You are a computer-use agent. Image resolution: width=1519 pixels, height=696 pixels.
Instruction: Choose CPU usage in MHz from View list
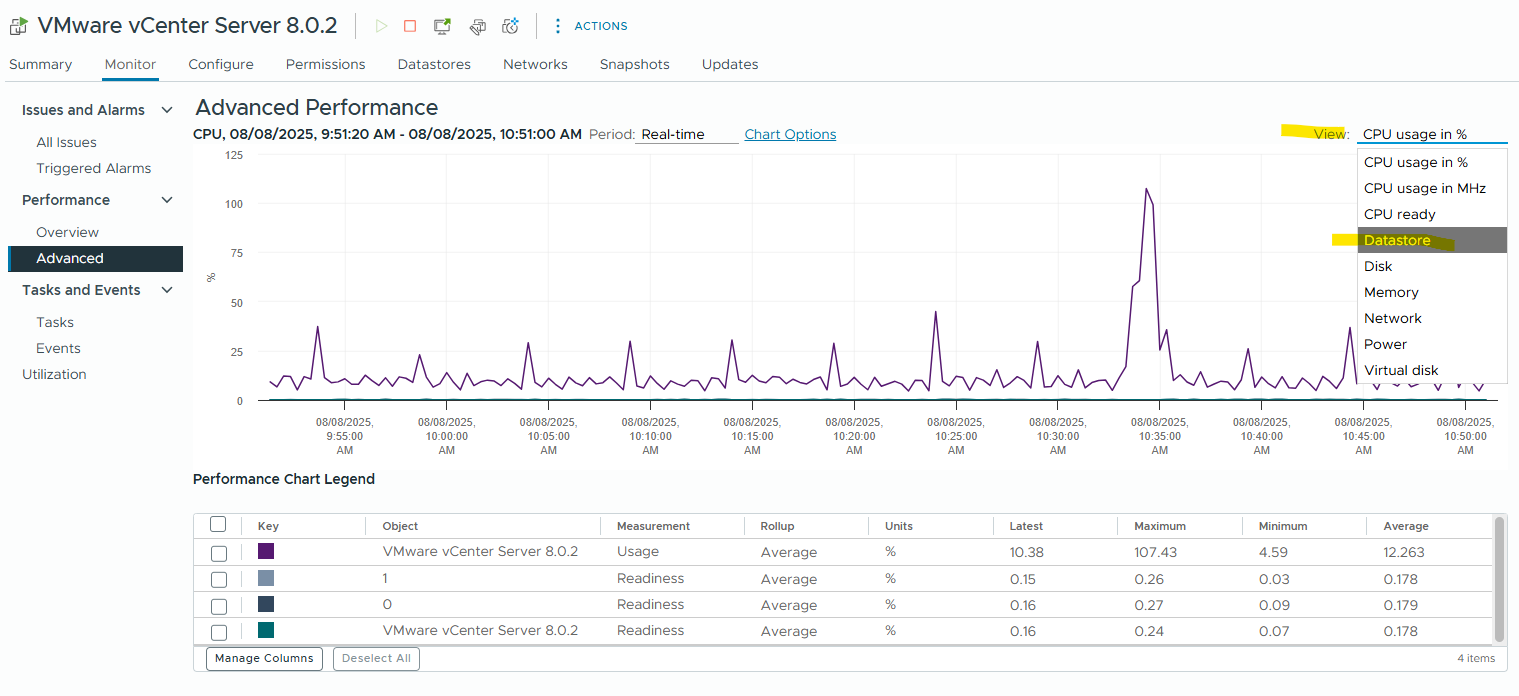click(1432, 188)
